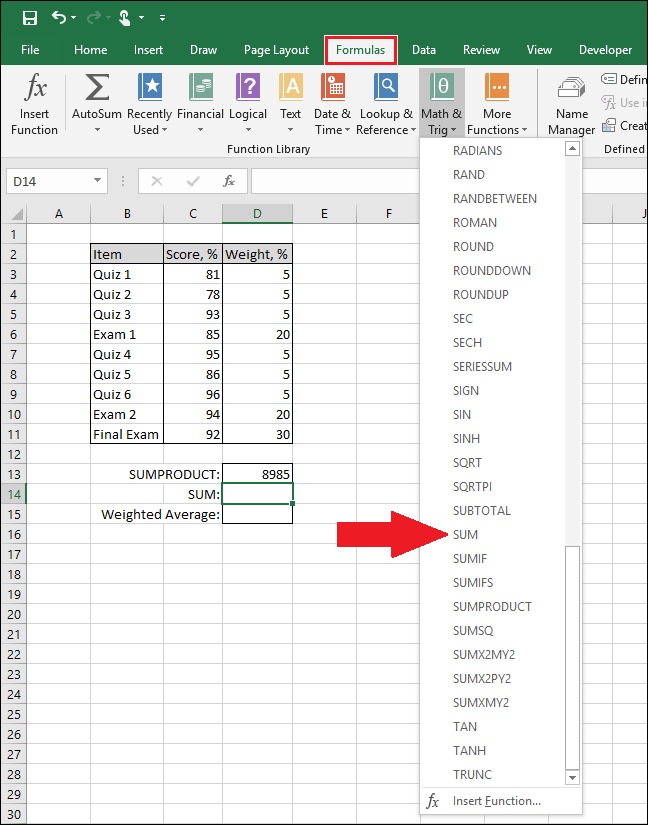648x825 pixels.
Task: Choose ROUND from the function list
Action: pos(473,247)
